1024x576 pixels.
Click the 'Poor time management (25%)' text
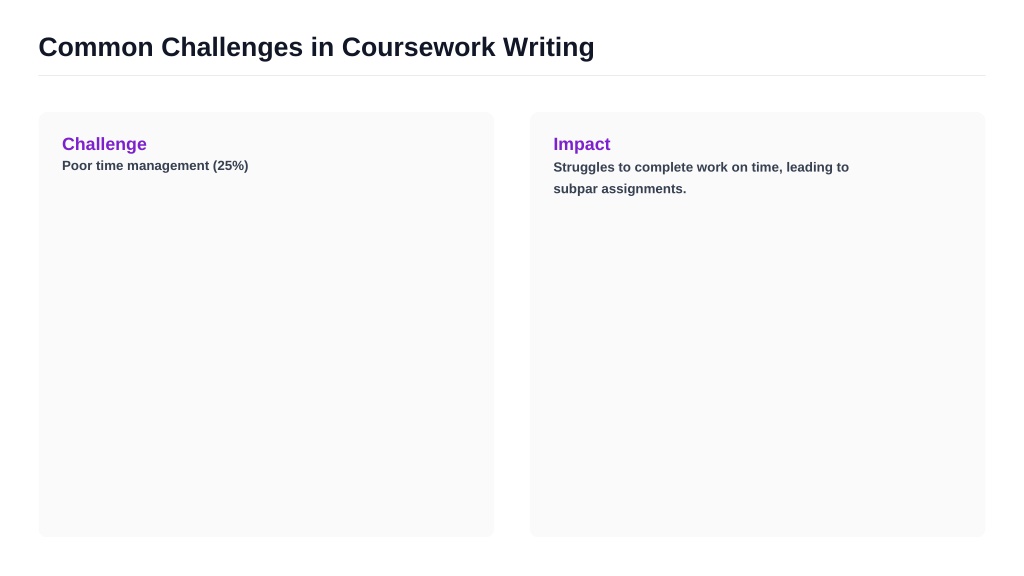pos(155,166)
